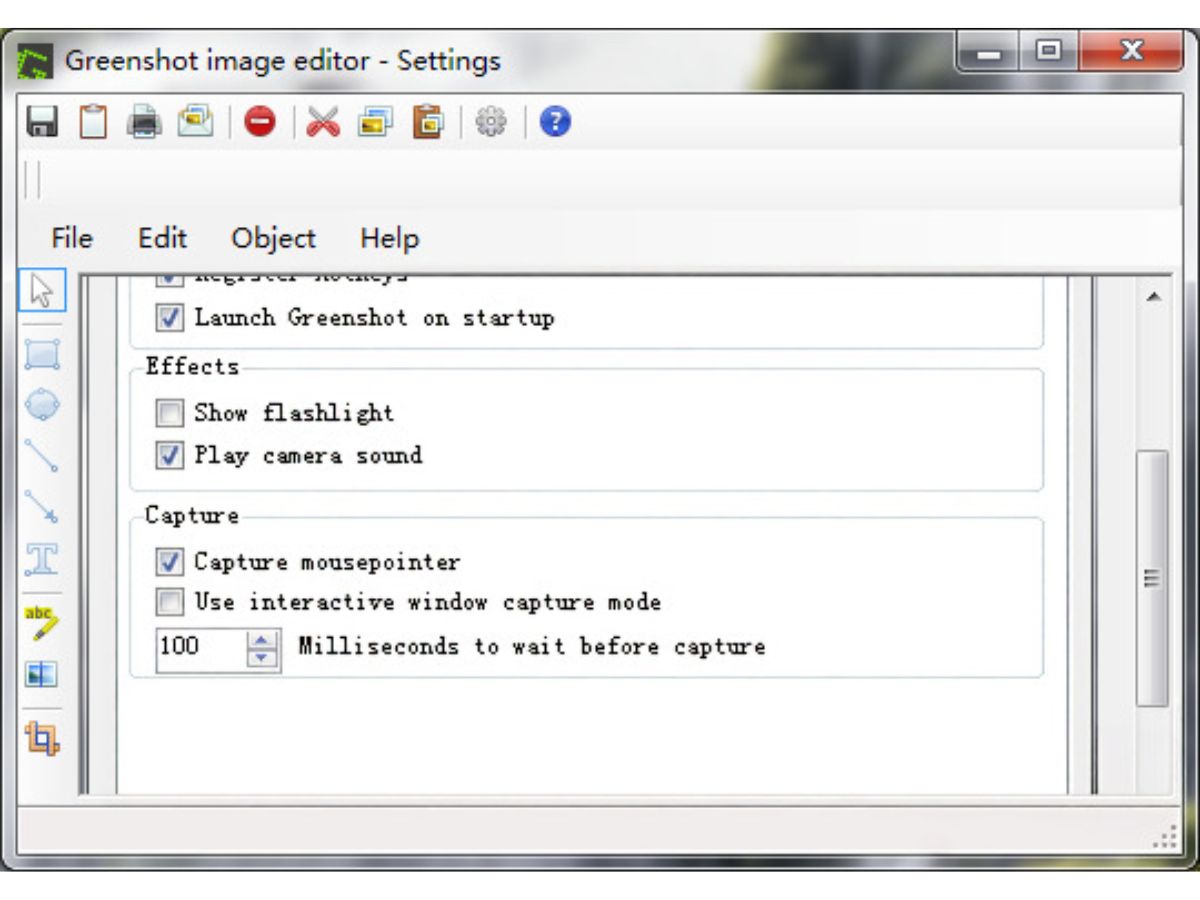Click the vertical scrollbar thumb

[1153, 578]
